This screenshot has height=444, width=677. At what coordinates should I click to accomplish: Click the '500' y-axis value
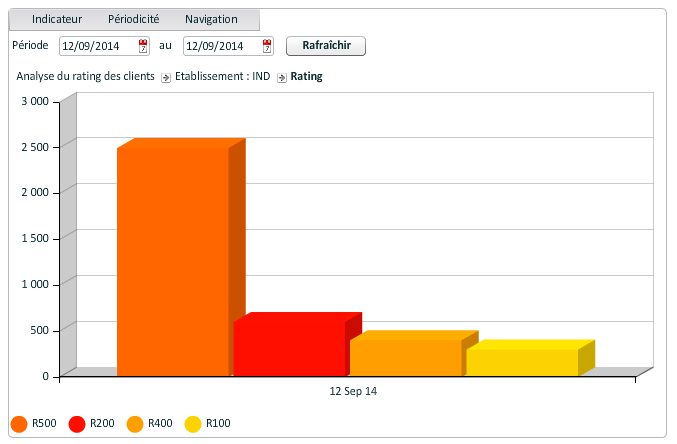[39, 330]
